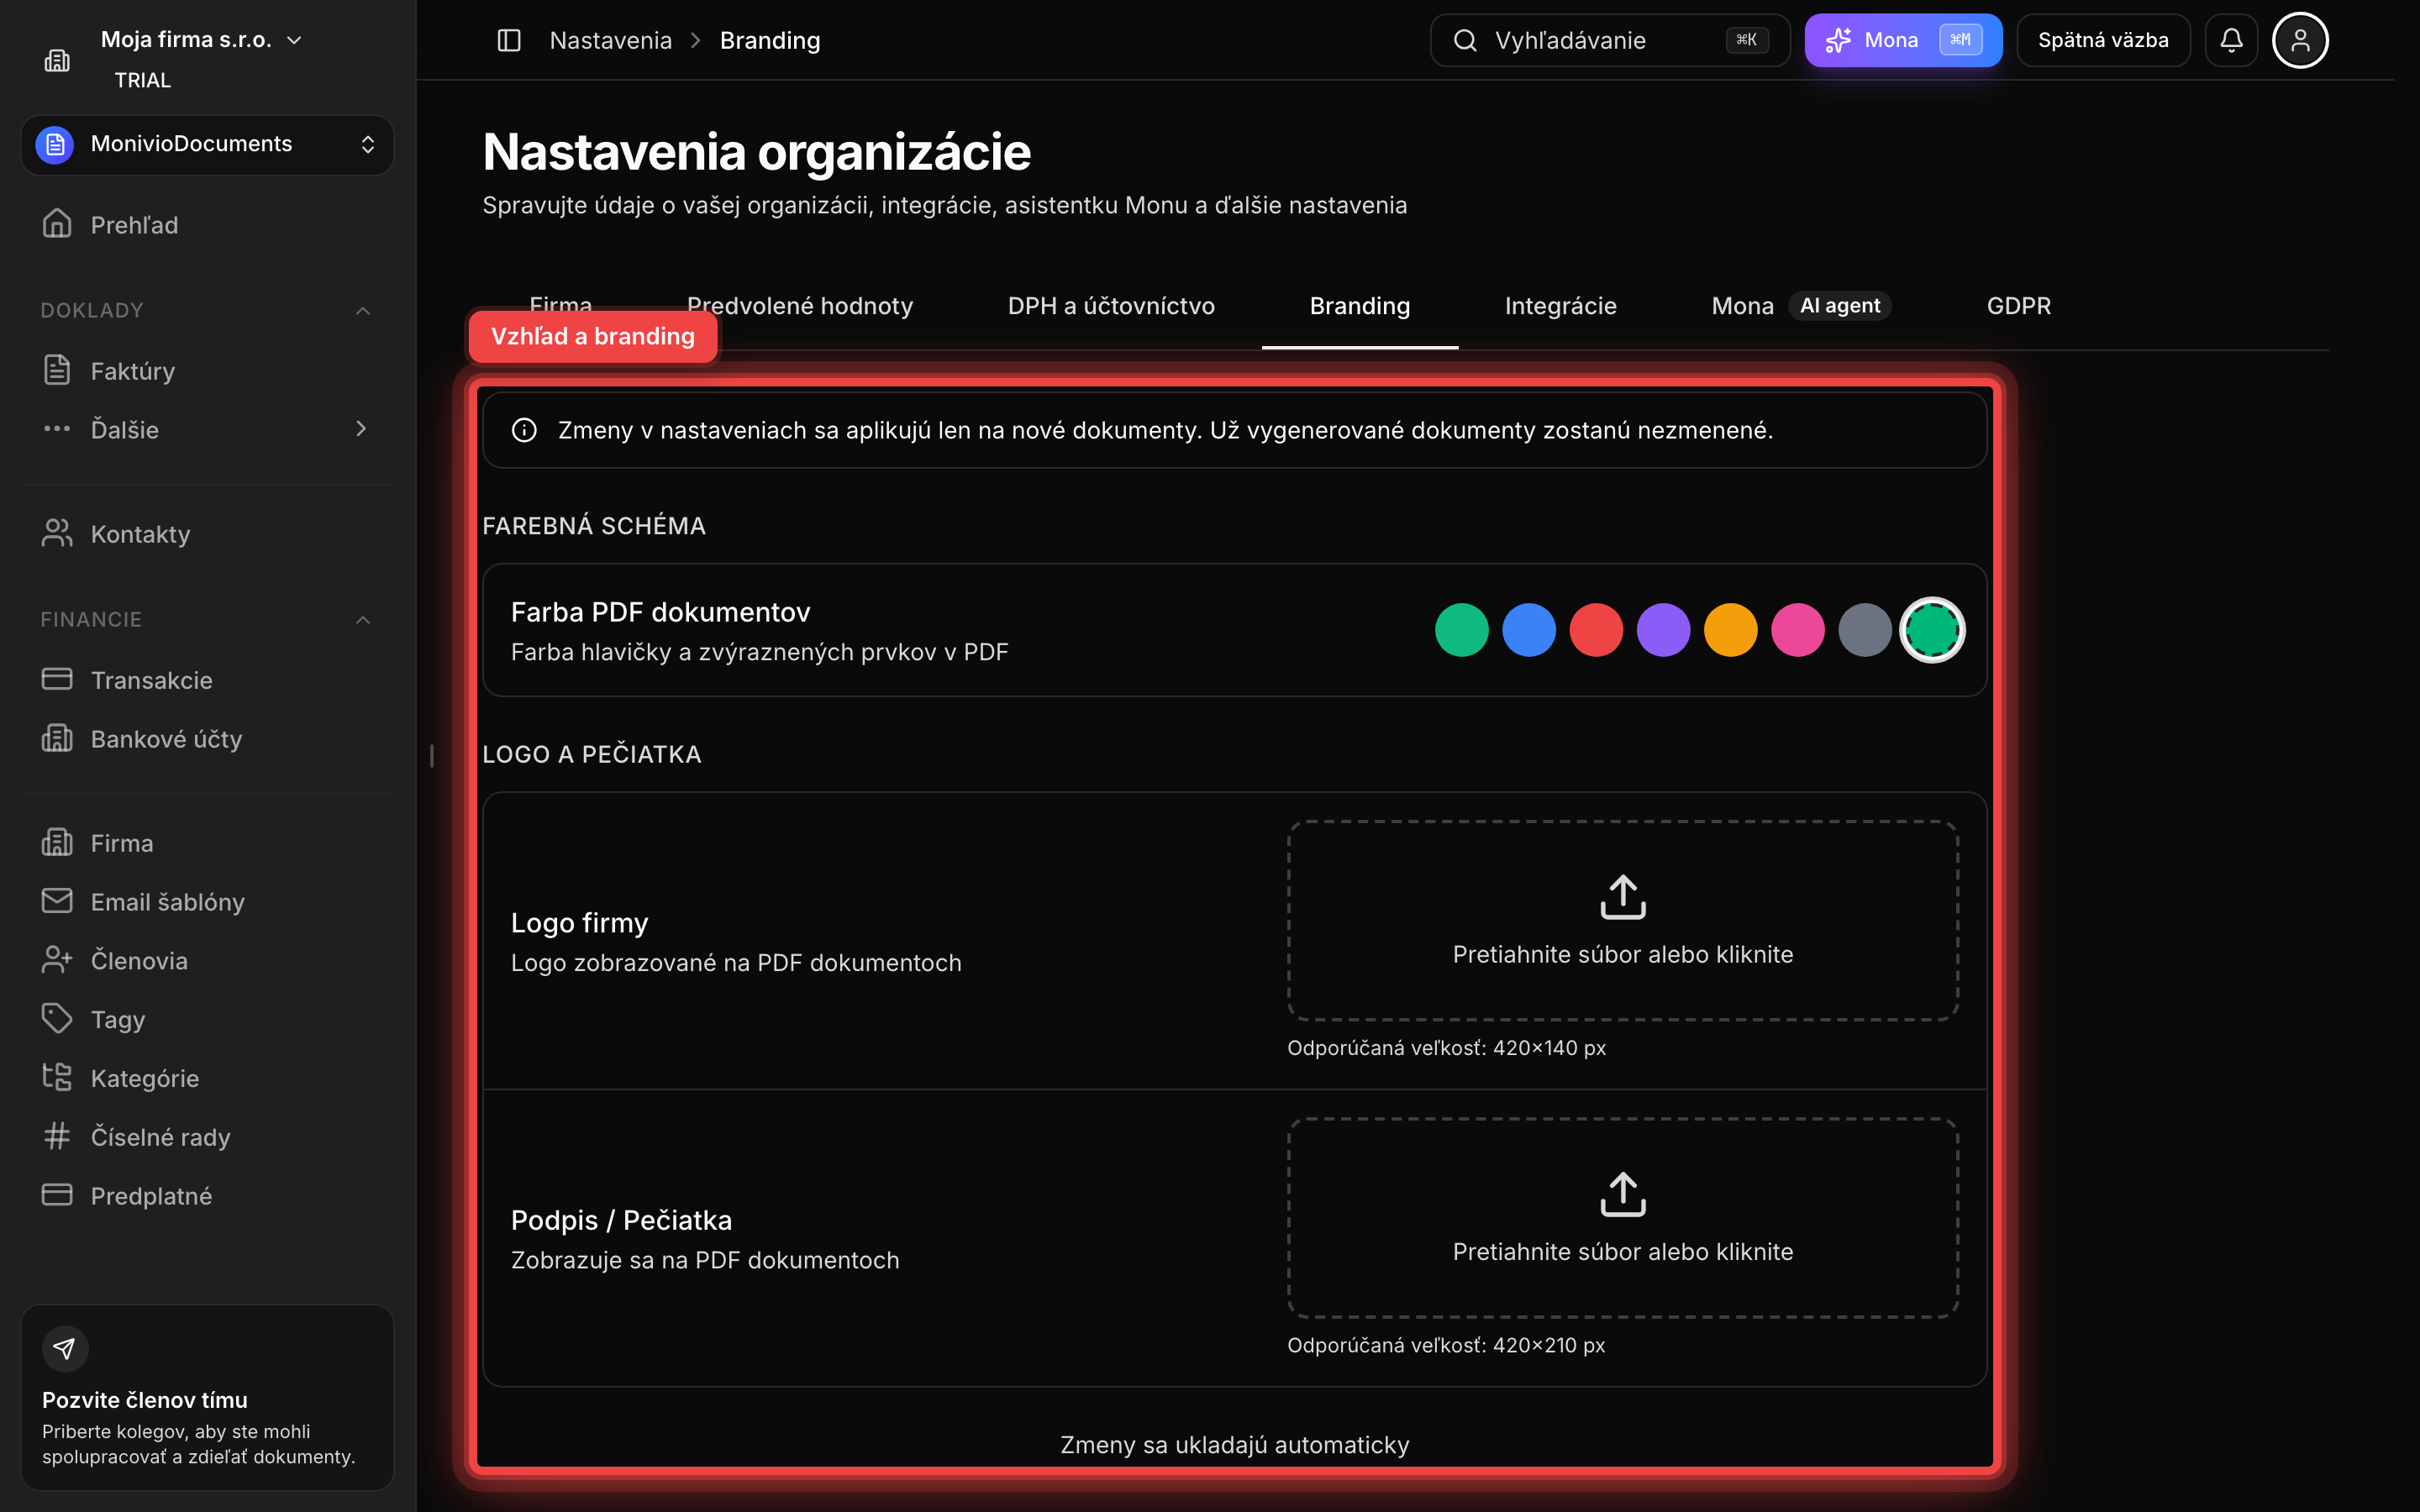
Task: Pick the blue PDF color swatch
Action: [x=1529, y=630]
